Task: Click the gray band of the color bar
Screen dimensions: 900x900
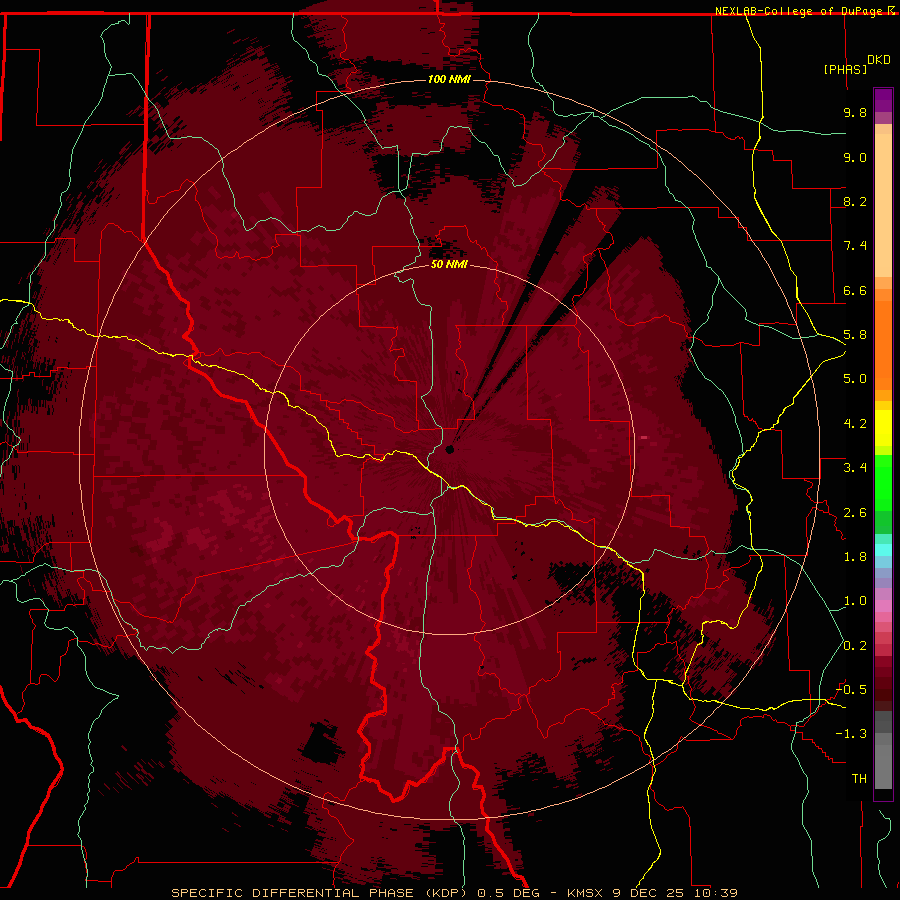Action: 883,751
